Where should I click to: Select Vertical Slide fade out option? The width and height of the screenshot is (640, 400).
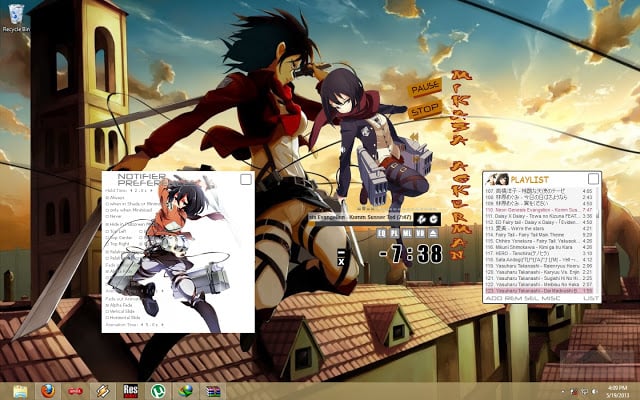(122, 311)
